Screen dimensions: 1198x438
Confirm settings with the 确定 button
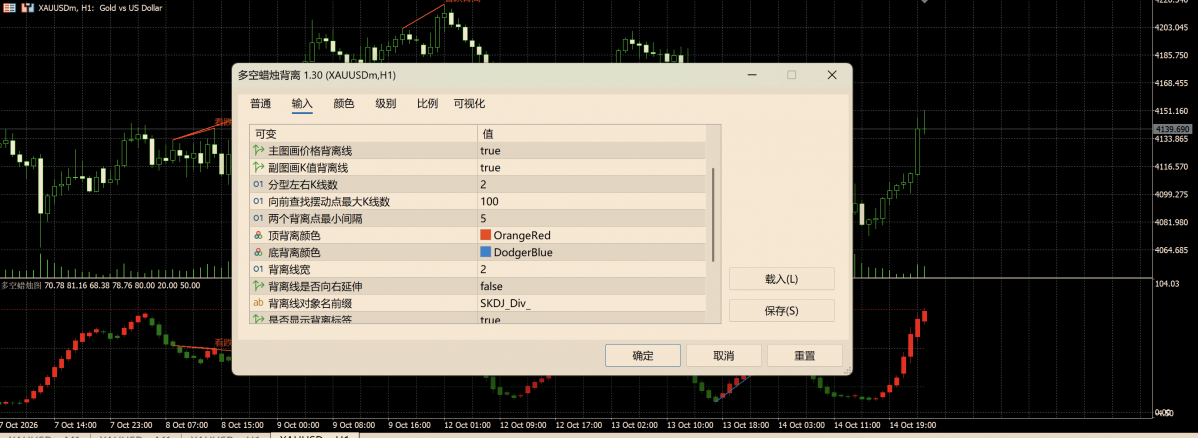(643, 355)
